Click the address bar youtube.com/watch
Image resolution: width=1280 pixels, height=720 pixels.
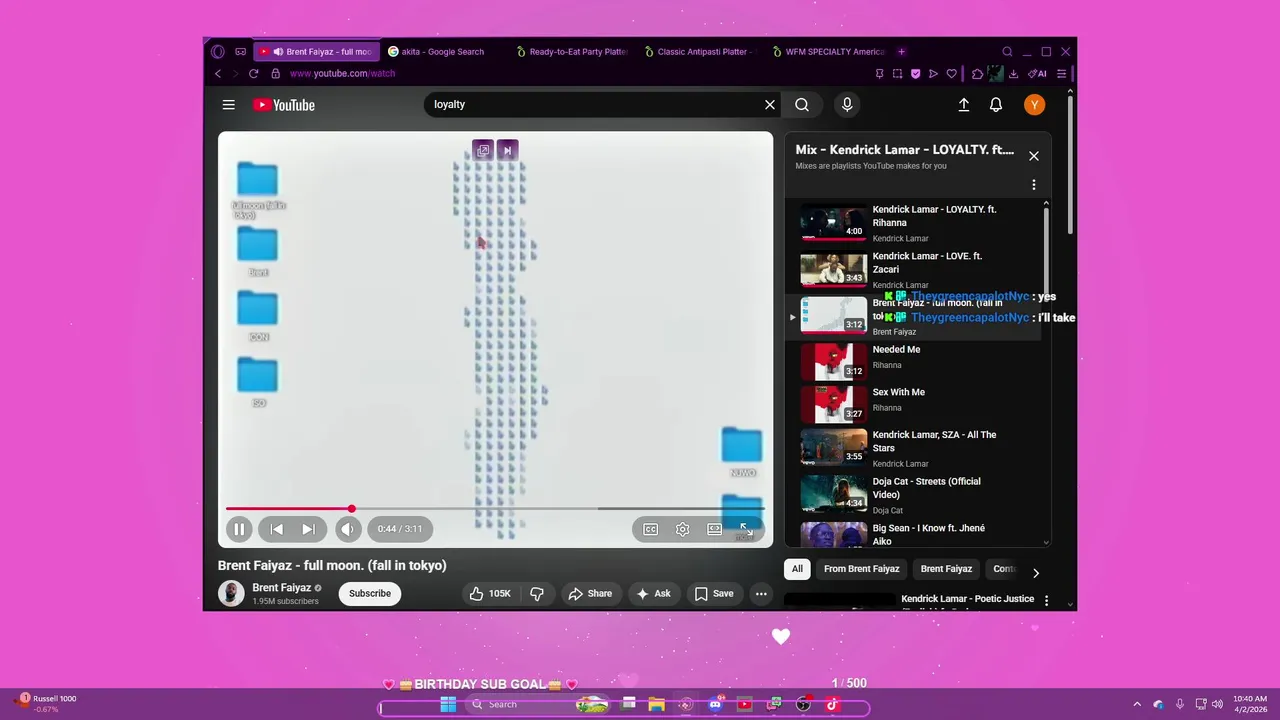[342, 74]
